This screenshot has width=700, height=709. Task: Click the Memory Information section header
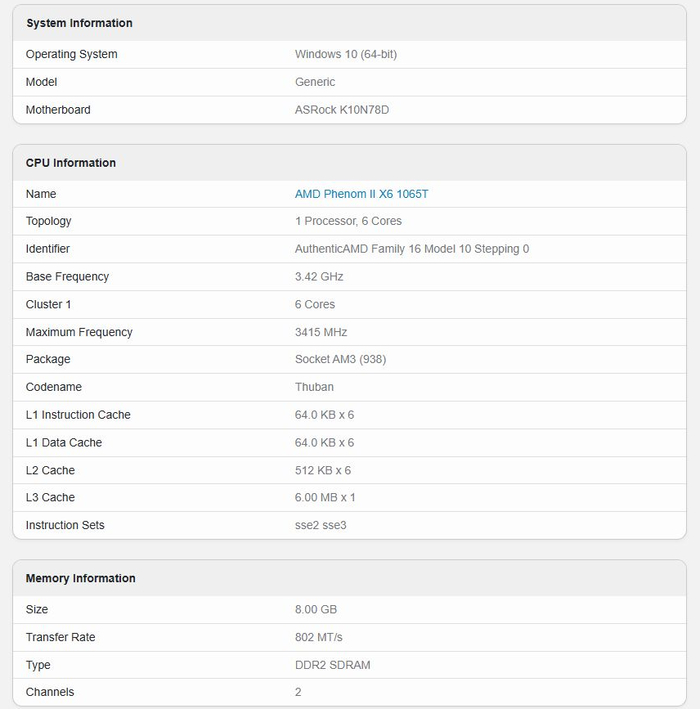[80, 578]
